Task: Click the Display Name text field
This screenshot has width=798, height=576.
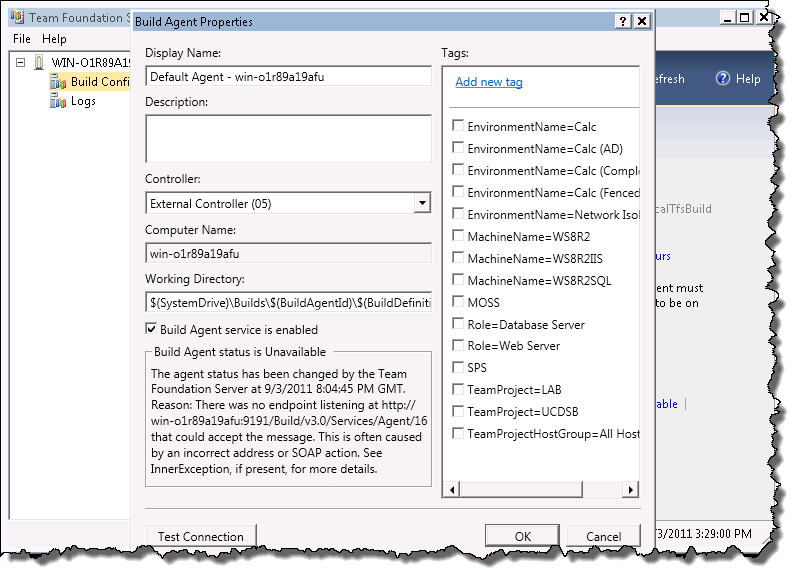Action: pos(288,76)
